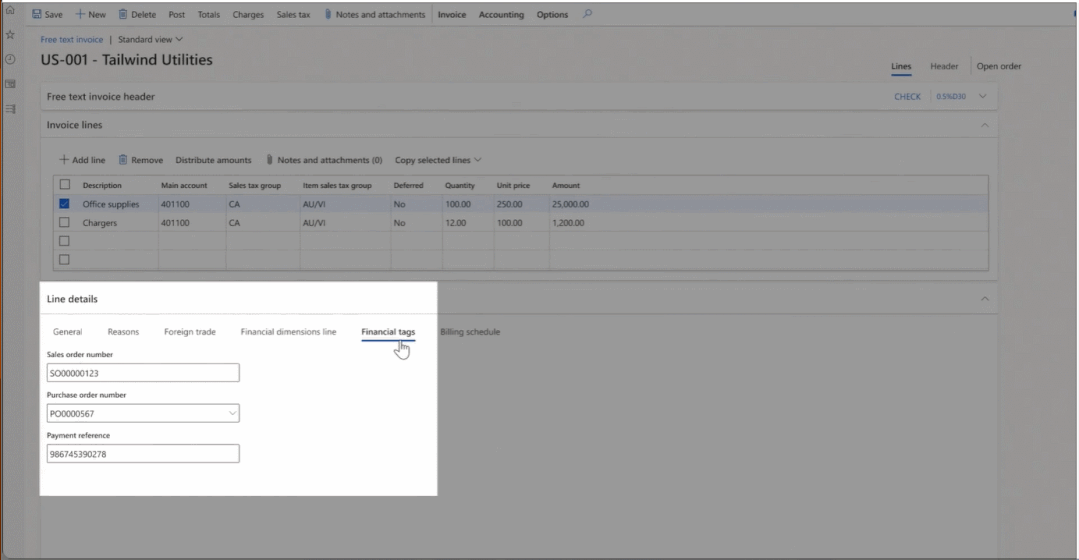Click the Main account column header

[184, 185]
